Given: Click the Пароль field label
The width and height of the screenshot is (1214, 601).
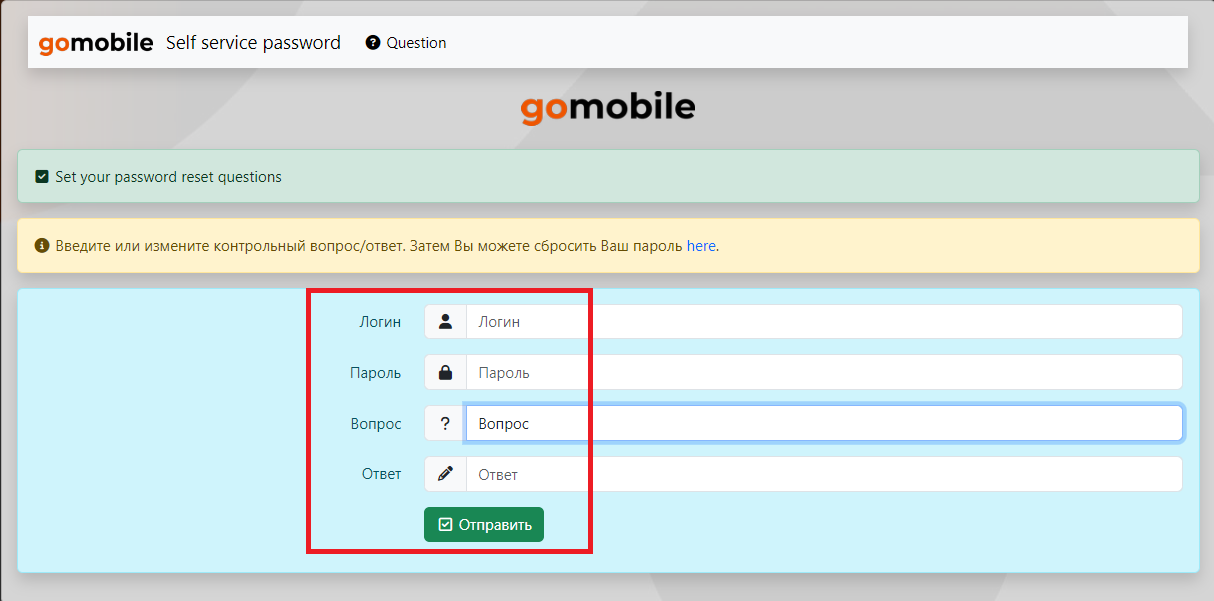Looking at the screenshot, I should pos(375,373).
